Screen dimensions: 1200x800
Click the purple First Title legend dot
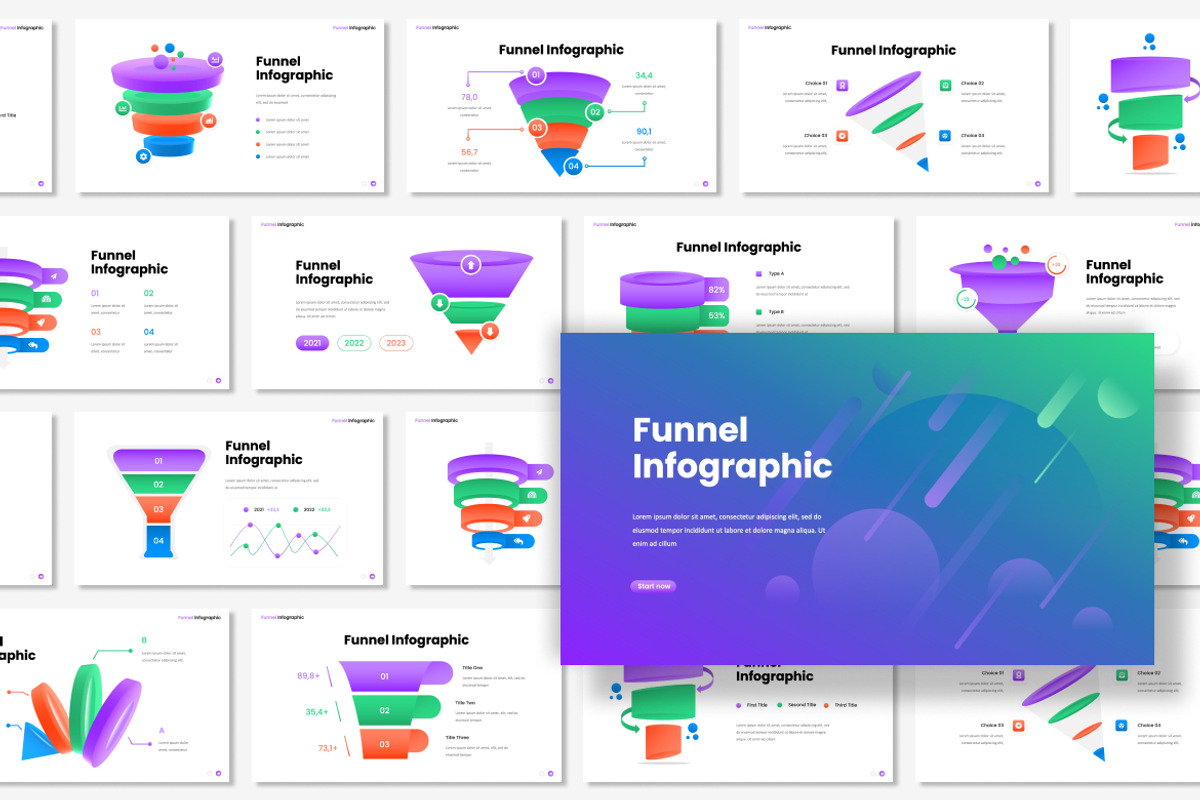tap(739, 705)
